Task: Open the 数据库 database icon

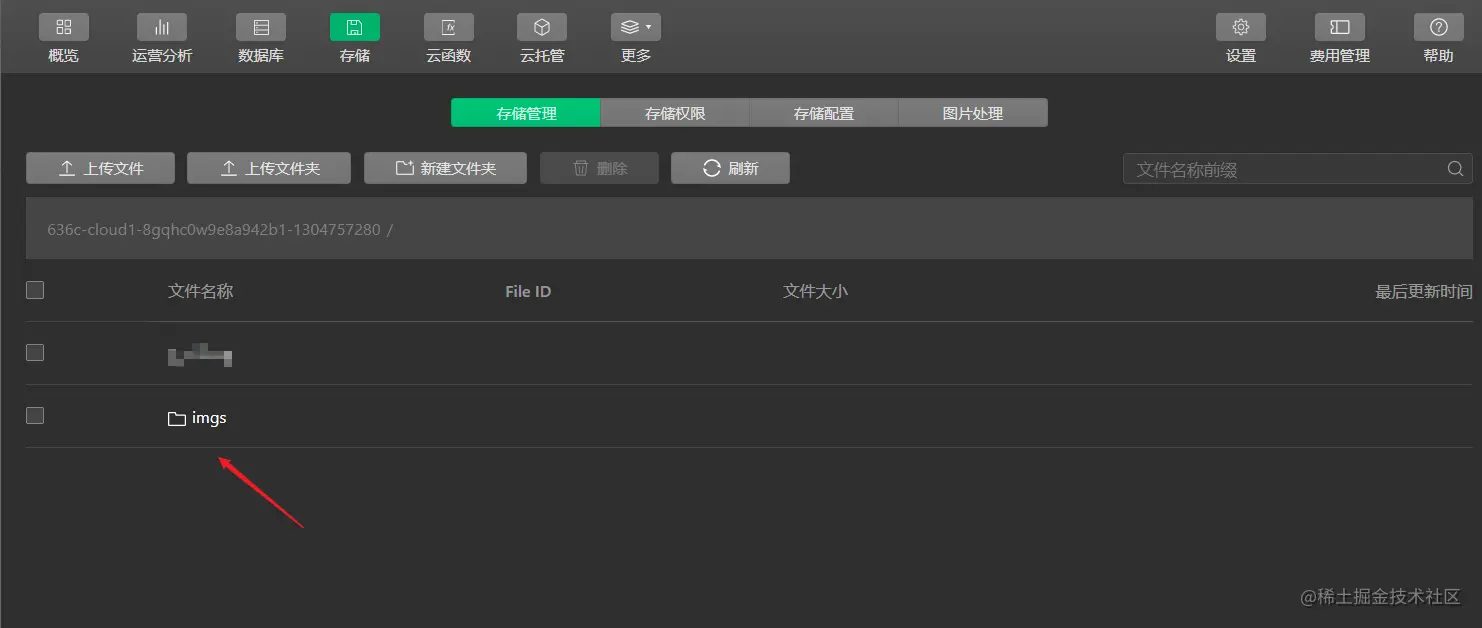Action: click(x=261, y=27)
